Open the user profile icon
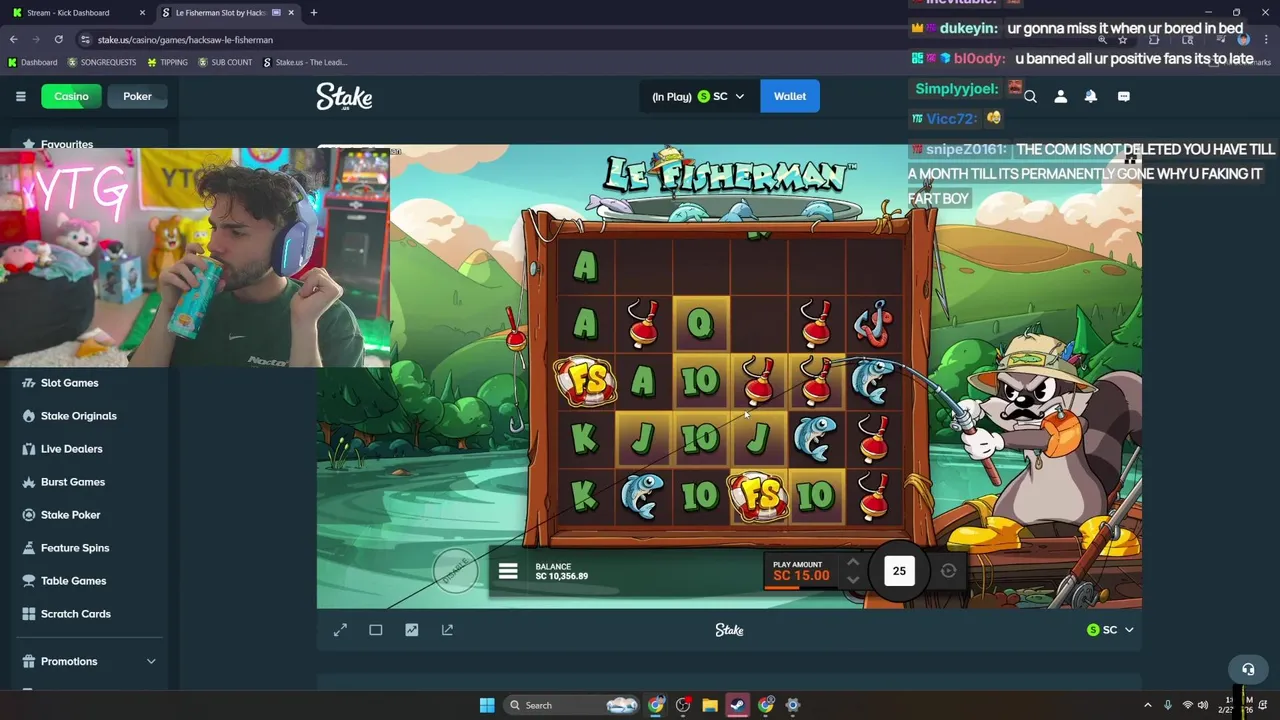Screen dimensions: 1280x720 point(1061,97)
